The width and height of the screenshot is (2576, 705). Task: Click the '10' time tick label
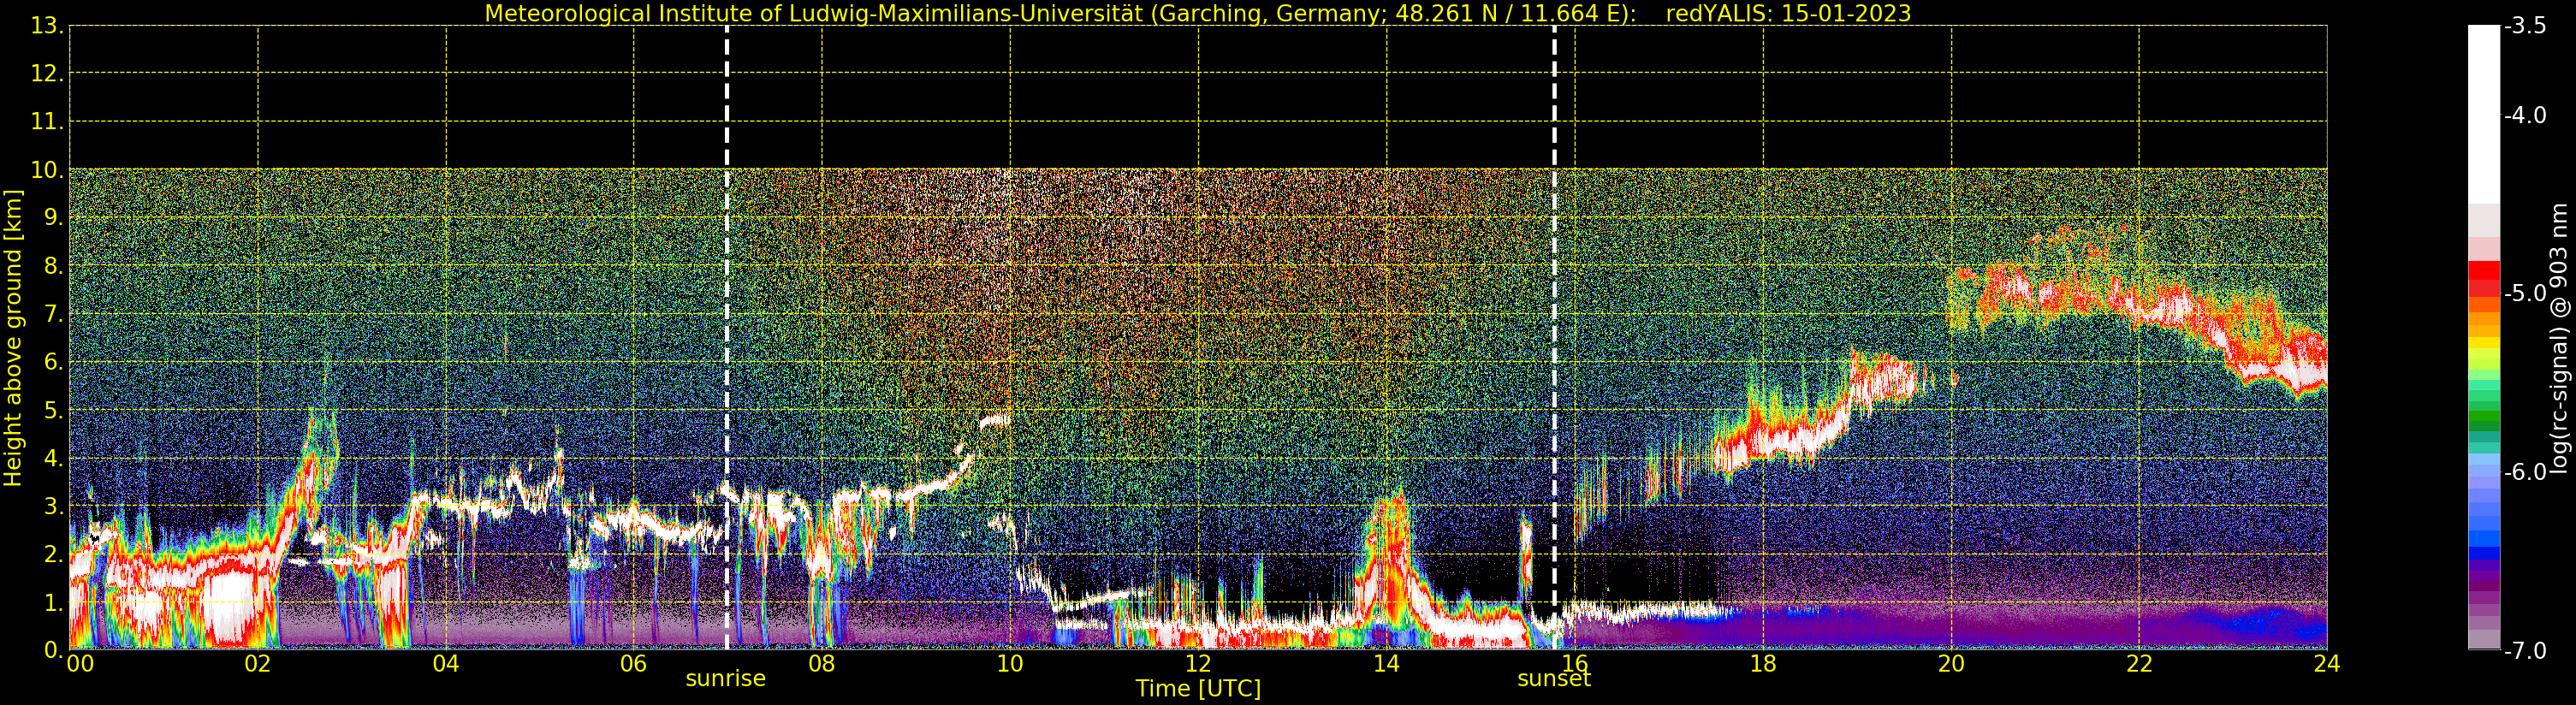tap(1010, 663)
